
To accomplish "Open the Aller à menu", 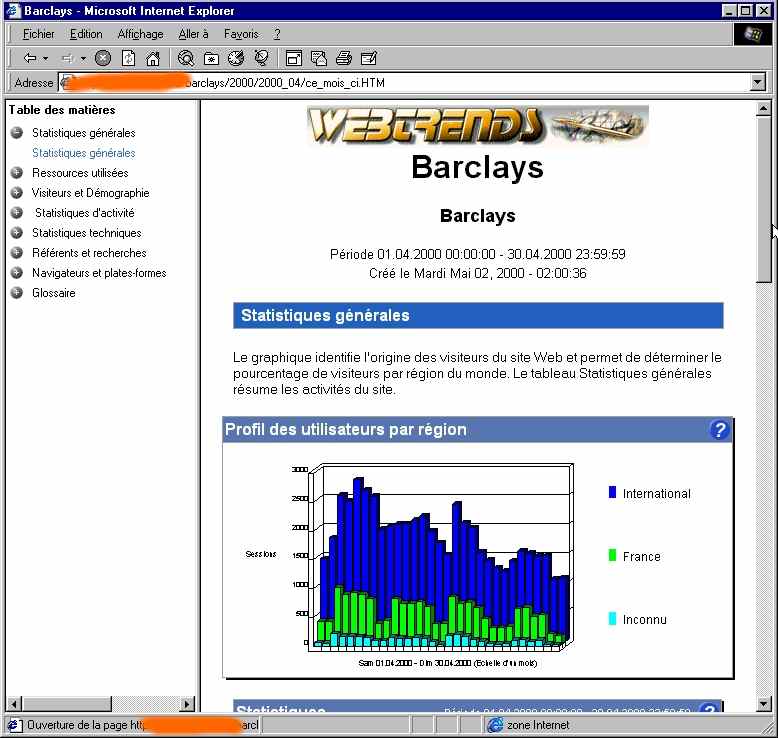I will pyautogui.click(x=194, y=34).
